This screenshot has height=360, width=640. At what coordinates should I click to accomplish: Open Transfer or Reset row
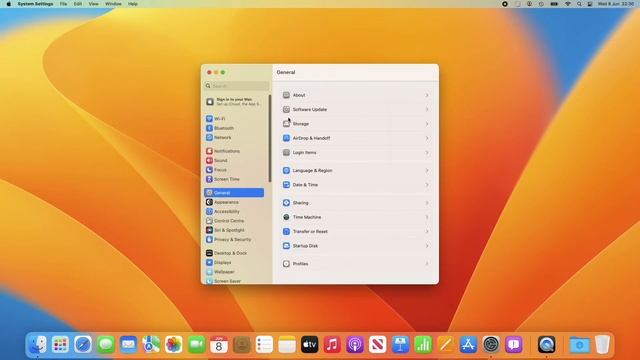coord(356,231)
